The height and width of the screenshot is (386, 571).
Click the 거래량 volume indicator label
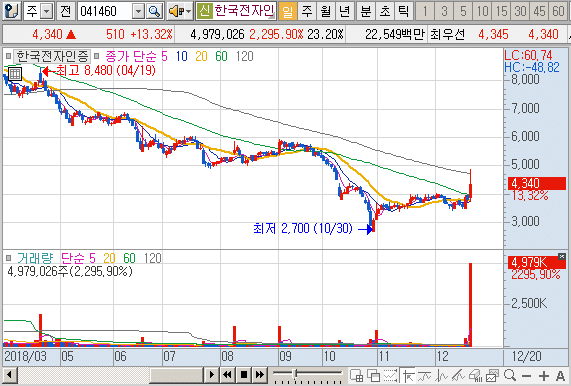(x=35, y=258)
